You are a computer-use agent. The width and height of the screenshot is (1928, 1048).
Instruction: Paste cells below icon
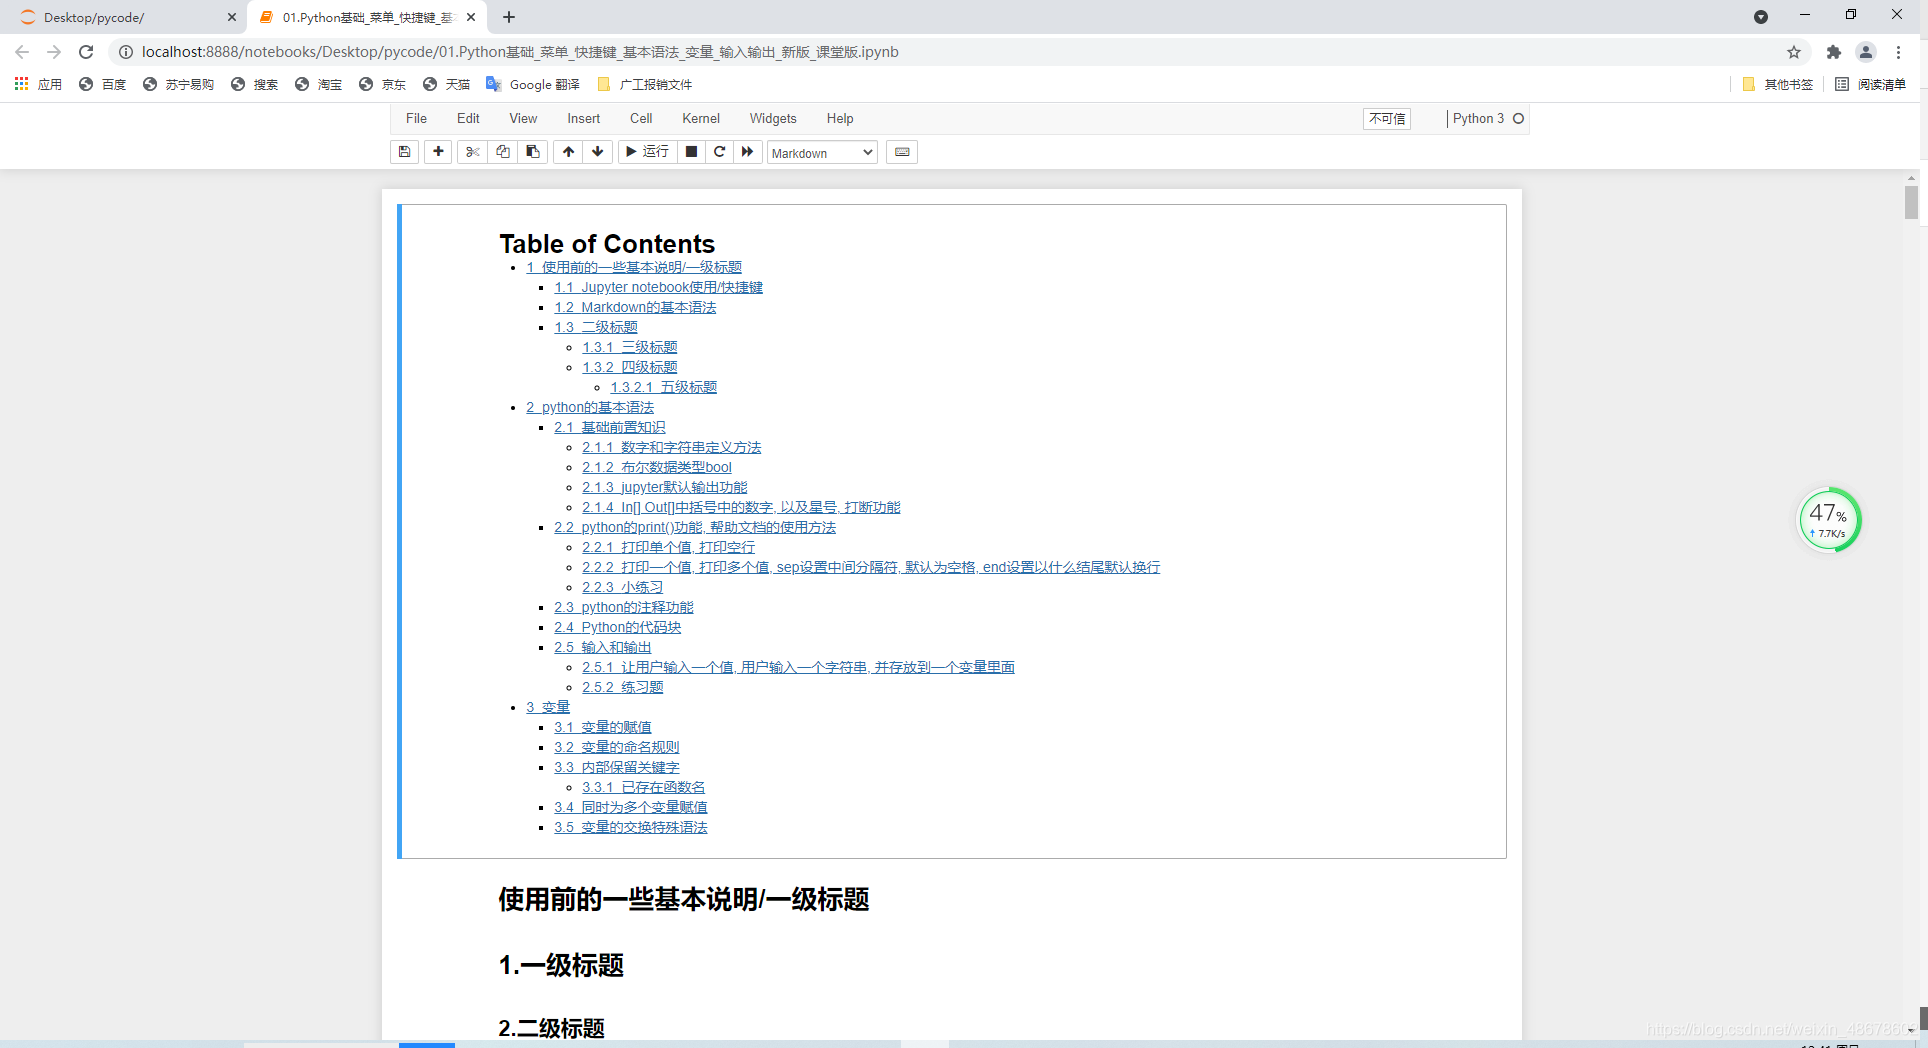(x=533, y=152)
